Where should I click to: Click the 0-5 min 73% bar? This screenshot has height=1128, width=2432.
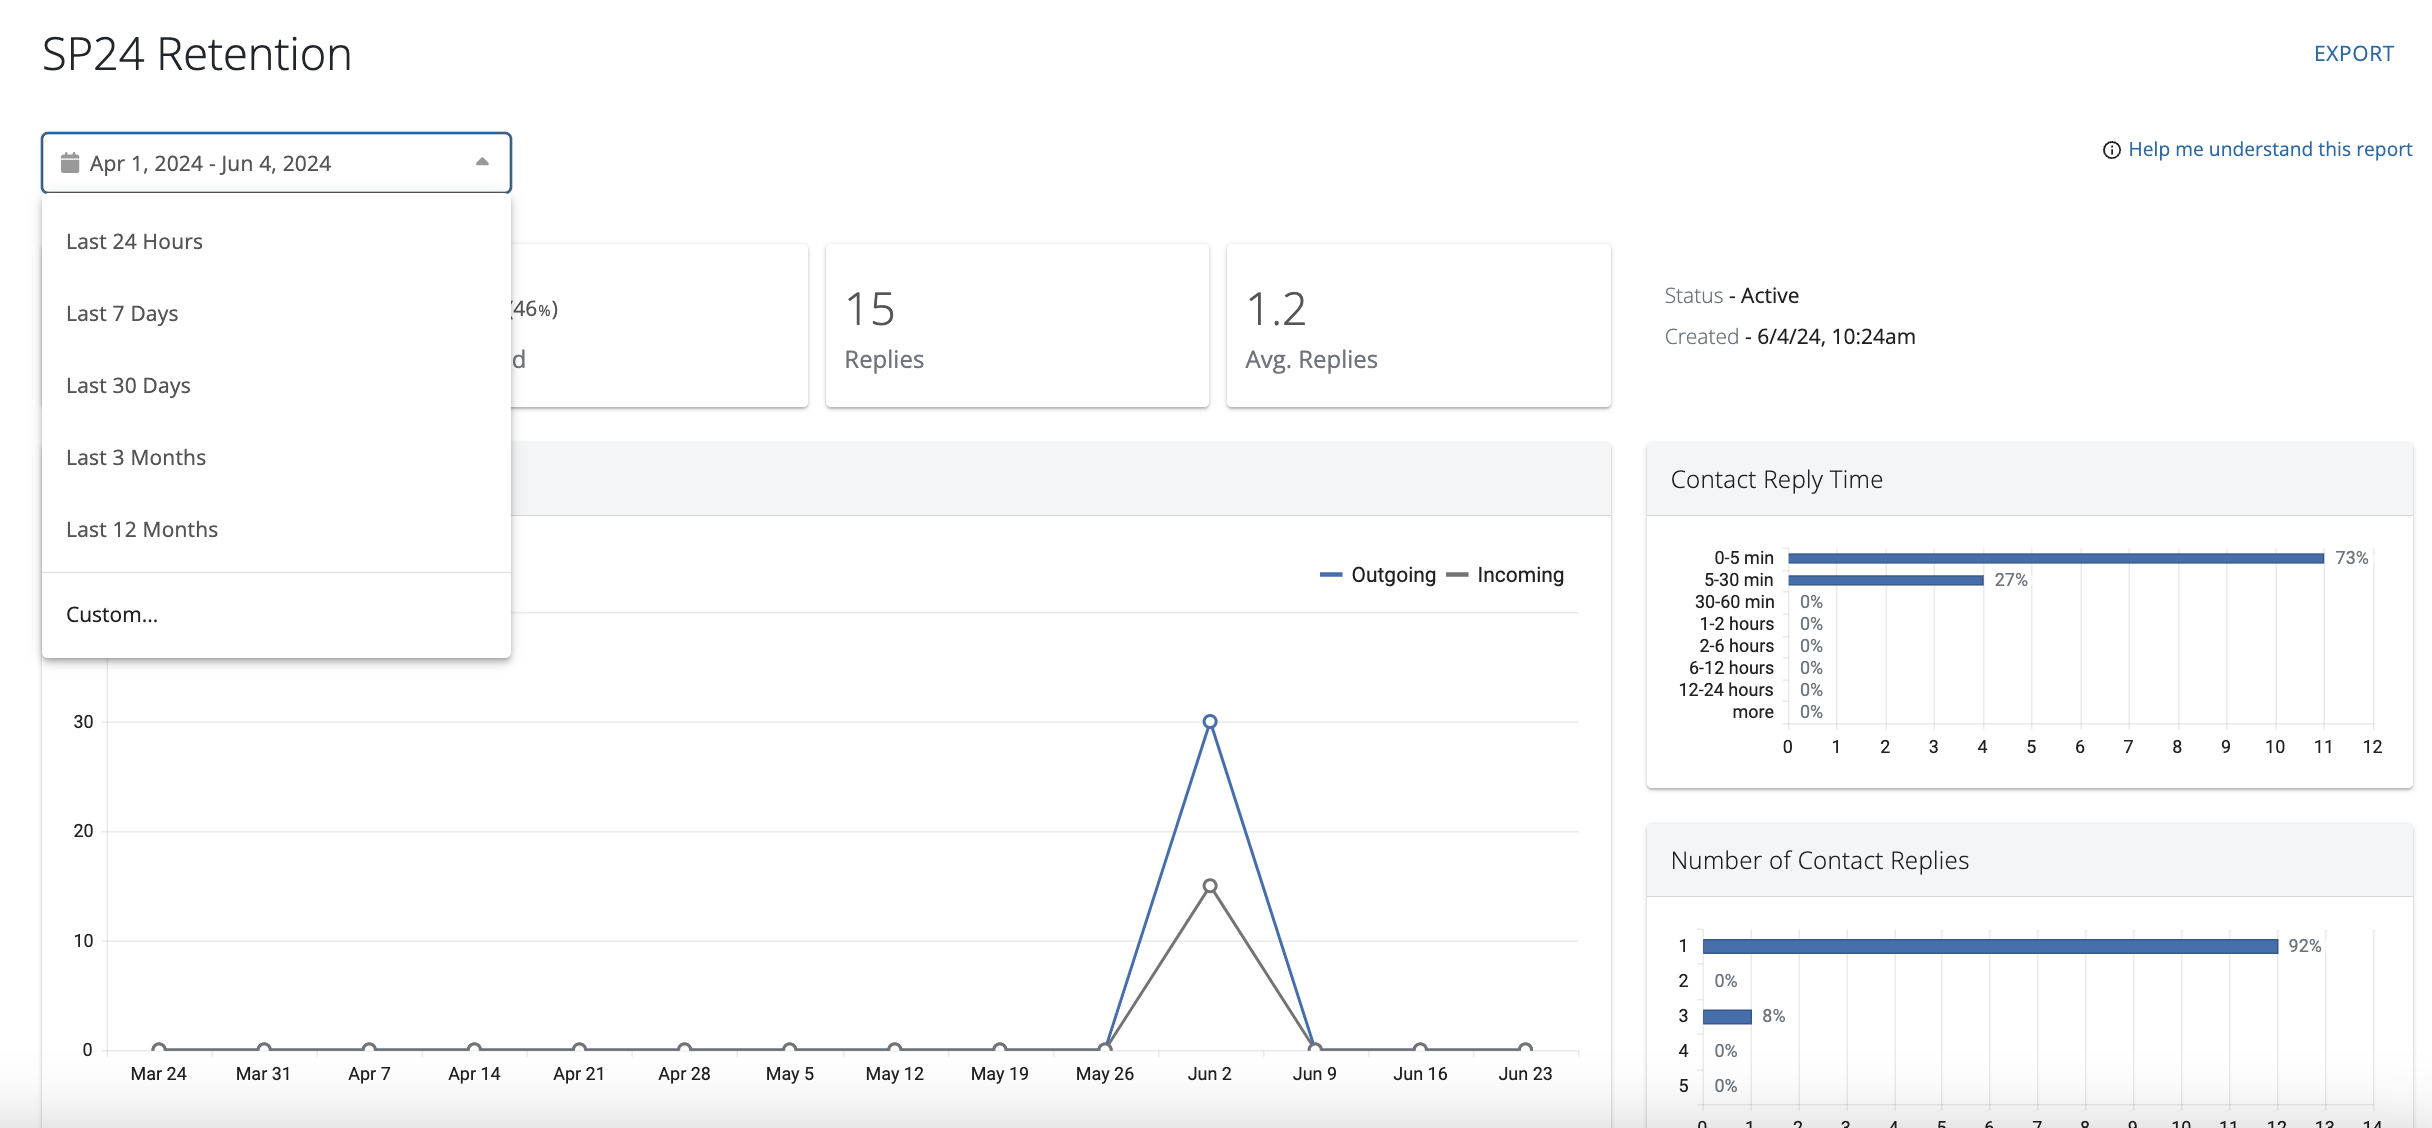(2055, 558)
